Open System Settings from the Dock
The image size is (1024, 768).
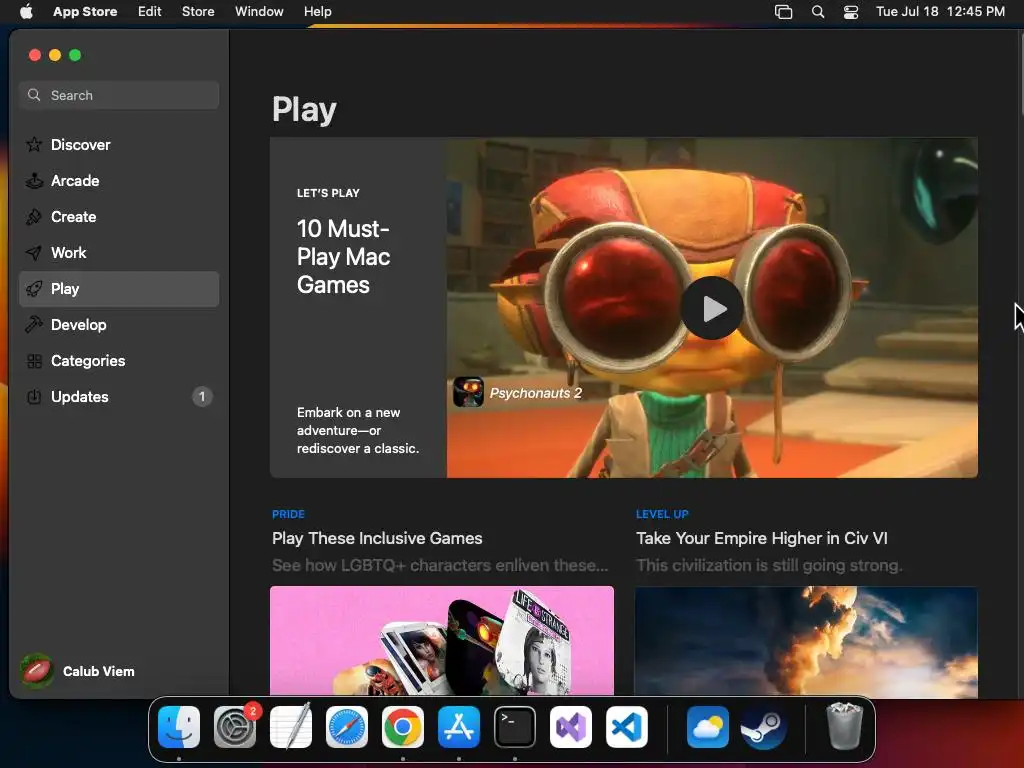tap(235, 727)
